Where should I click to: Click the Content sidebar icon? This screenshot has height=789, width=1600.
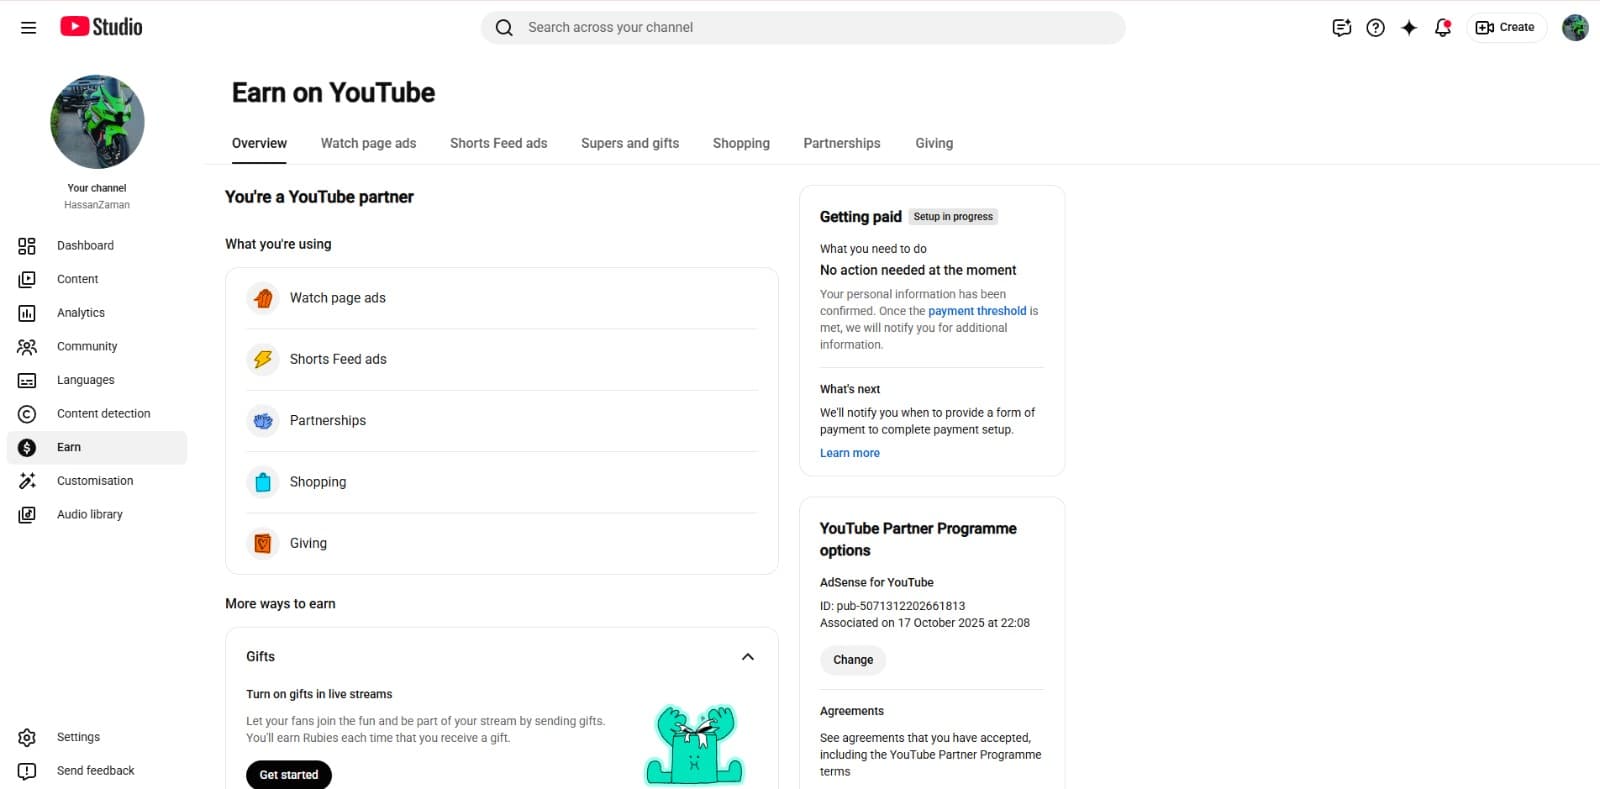pos(27,280)
